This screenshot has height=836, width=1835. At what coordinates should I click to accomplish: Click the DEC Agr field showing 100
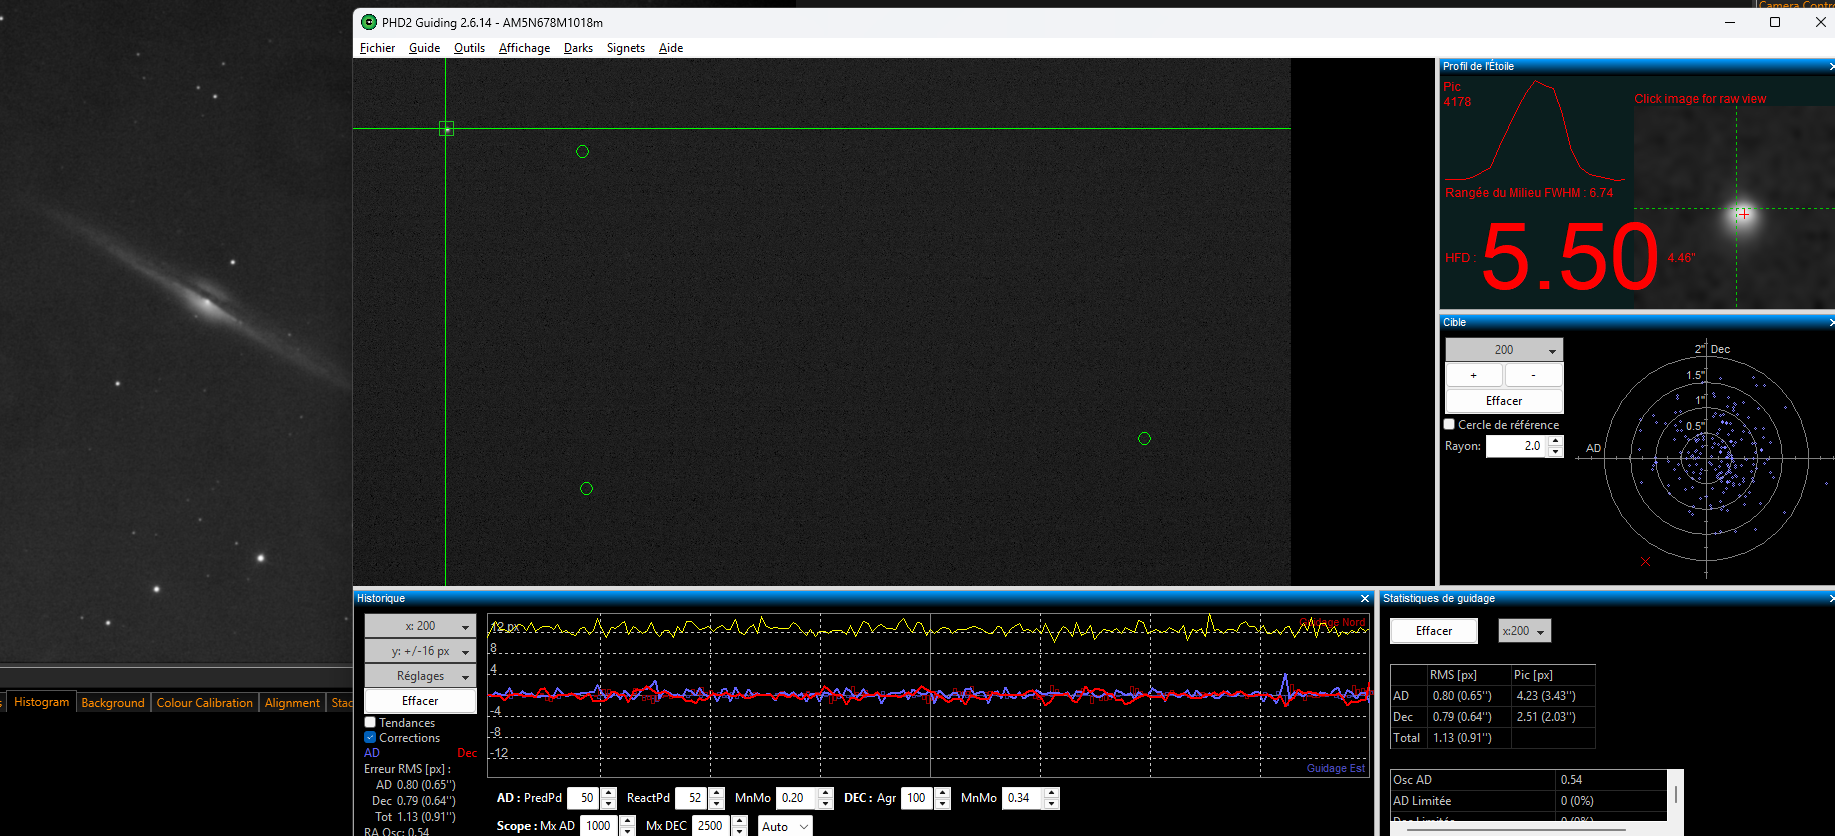917,798
